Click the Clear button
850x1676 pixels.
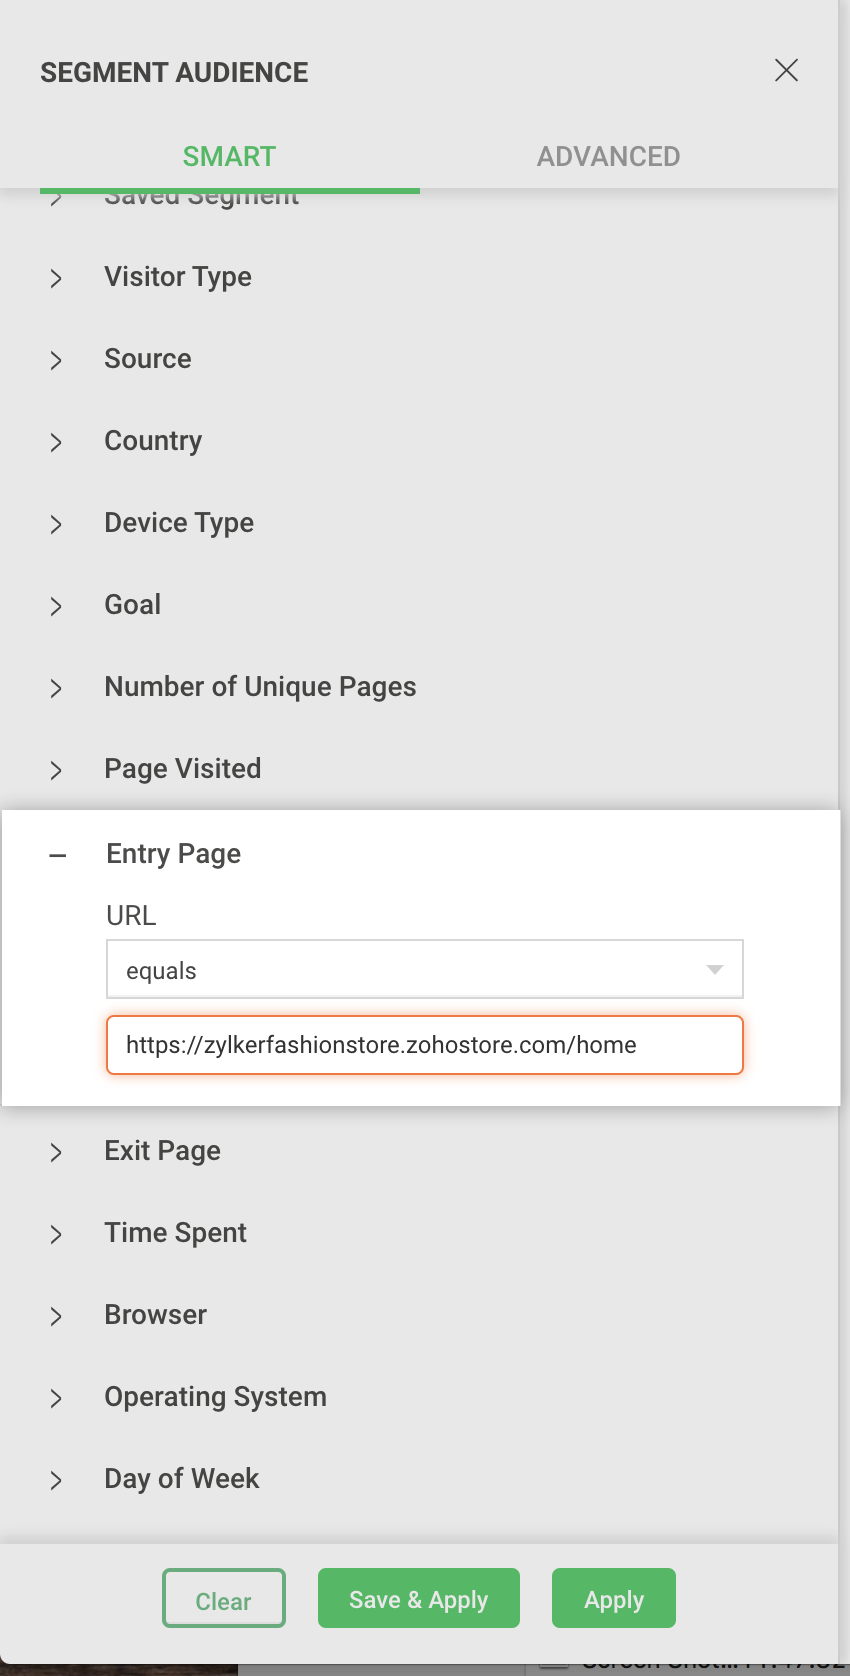[224, 1599]
